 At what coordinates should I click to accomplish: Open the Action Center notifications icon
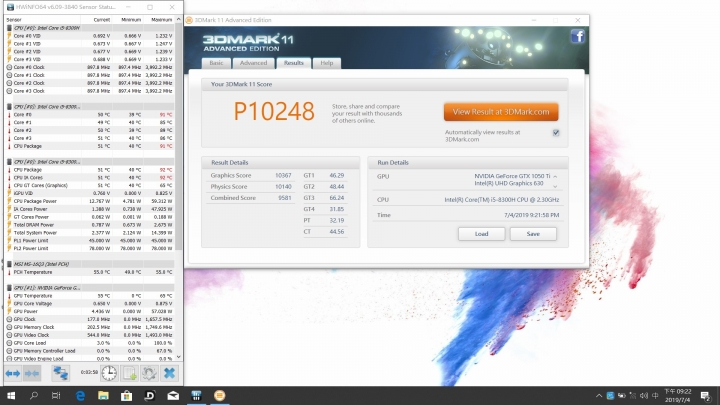pos(706,396)
